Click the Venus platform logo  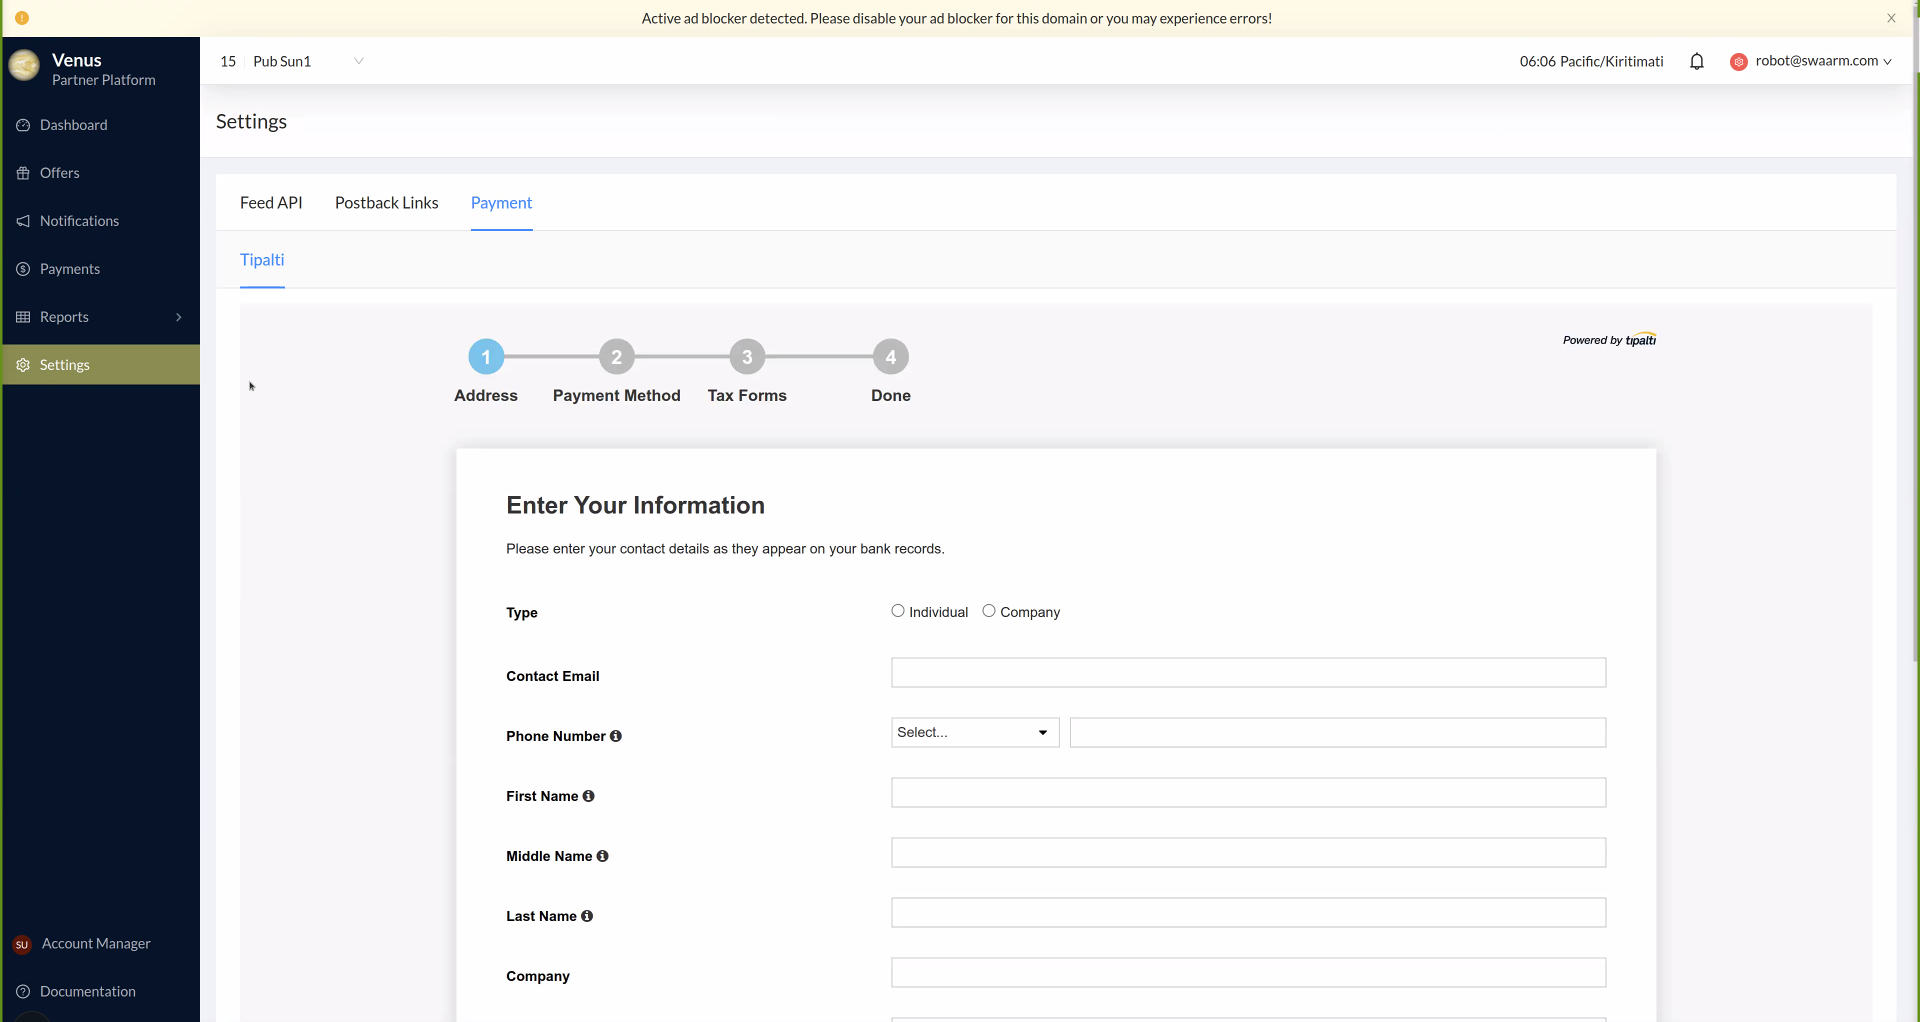[x=24, y=66]
